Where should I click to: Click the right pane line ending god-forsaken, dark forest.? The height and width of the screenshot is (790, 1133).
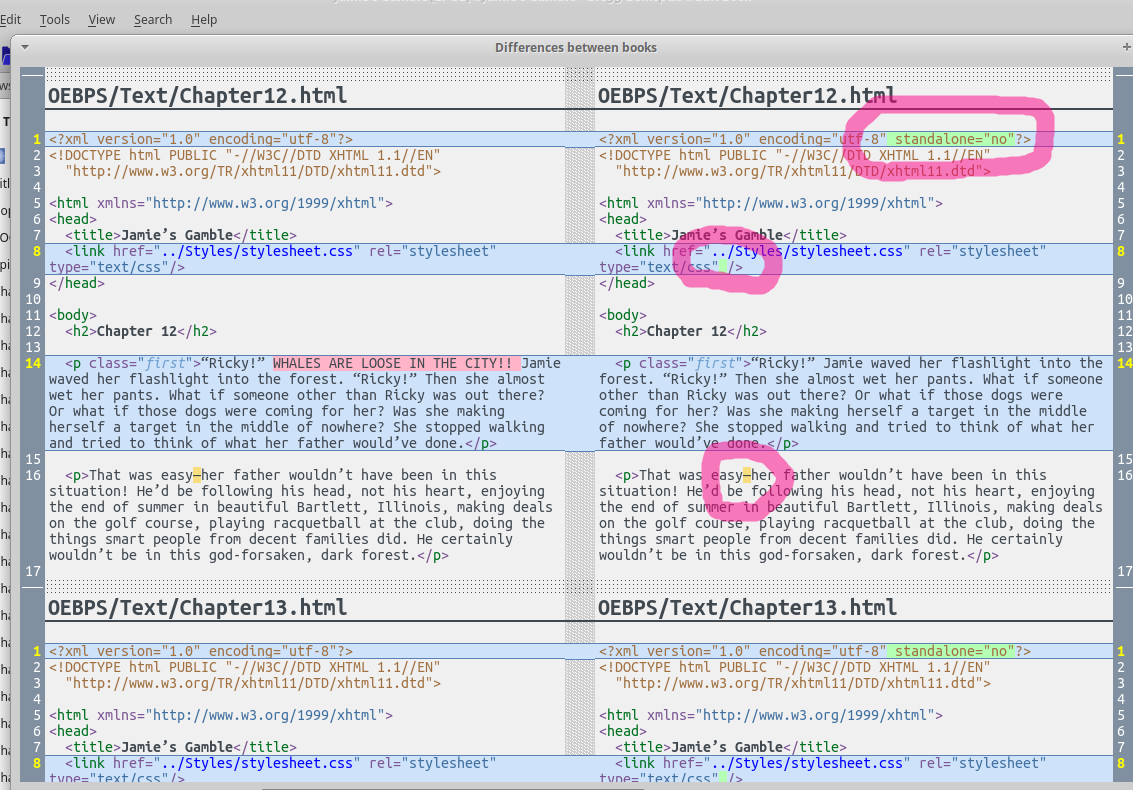[798, 555]
